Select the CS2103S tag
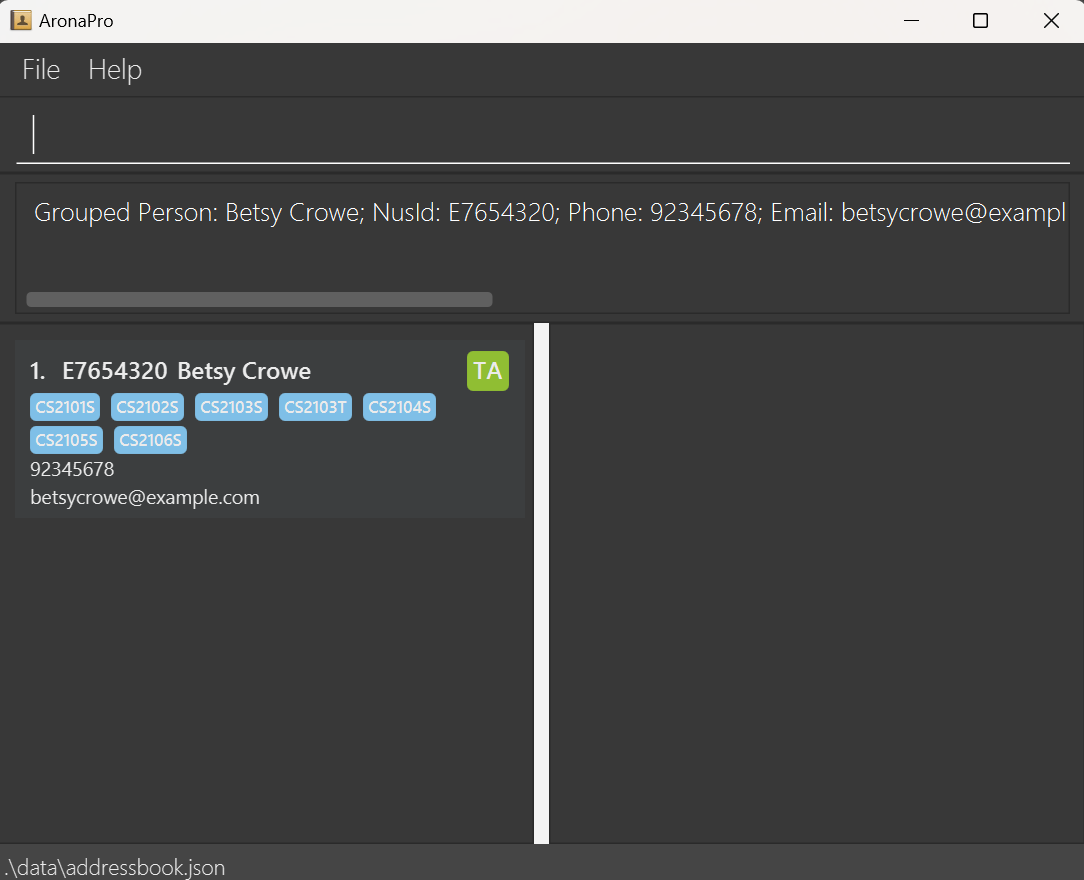 [x=231, y=407]
